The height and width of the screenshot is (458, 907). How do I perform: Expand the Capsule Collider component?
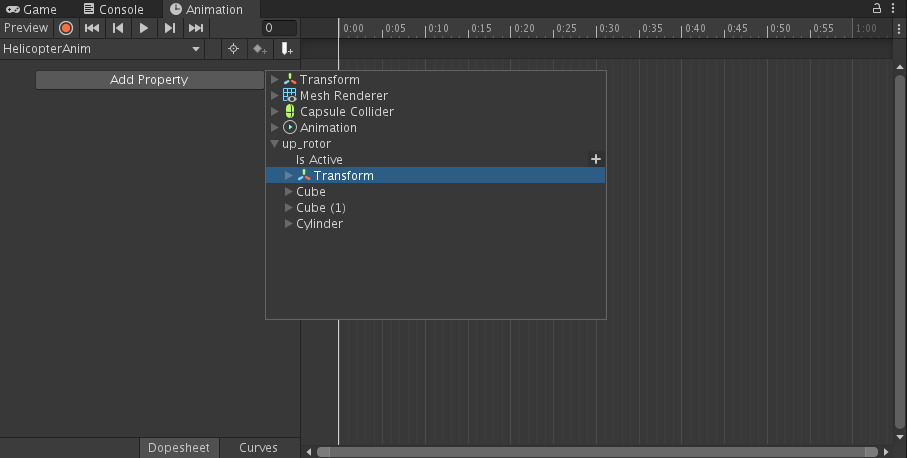click(x=275, y=112)
